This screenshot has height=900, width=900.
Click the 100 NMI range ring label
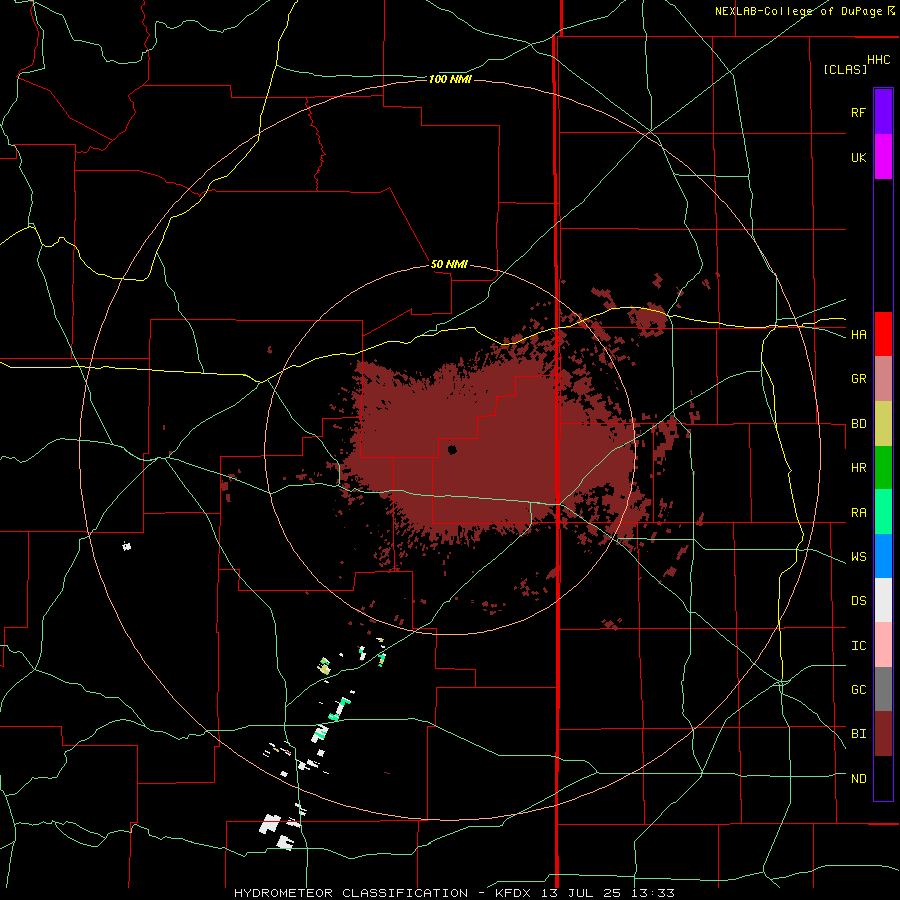[450, 79]
